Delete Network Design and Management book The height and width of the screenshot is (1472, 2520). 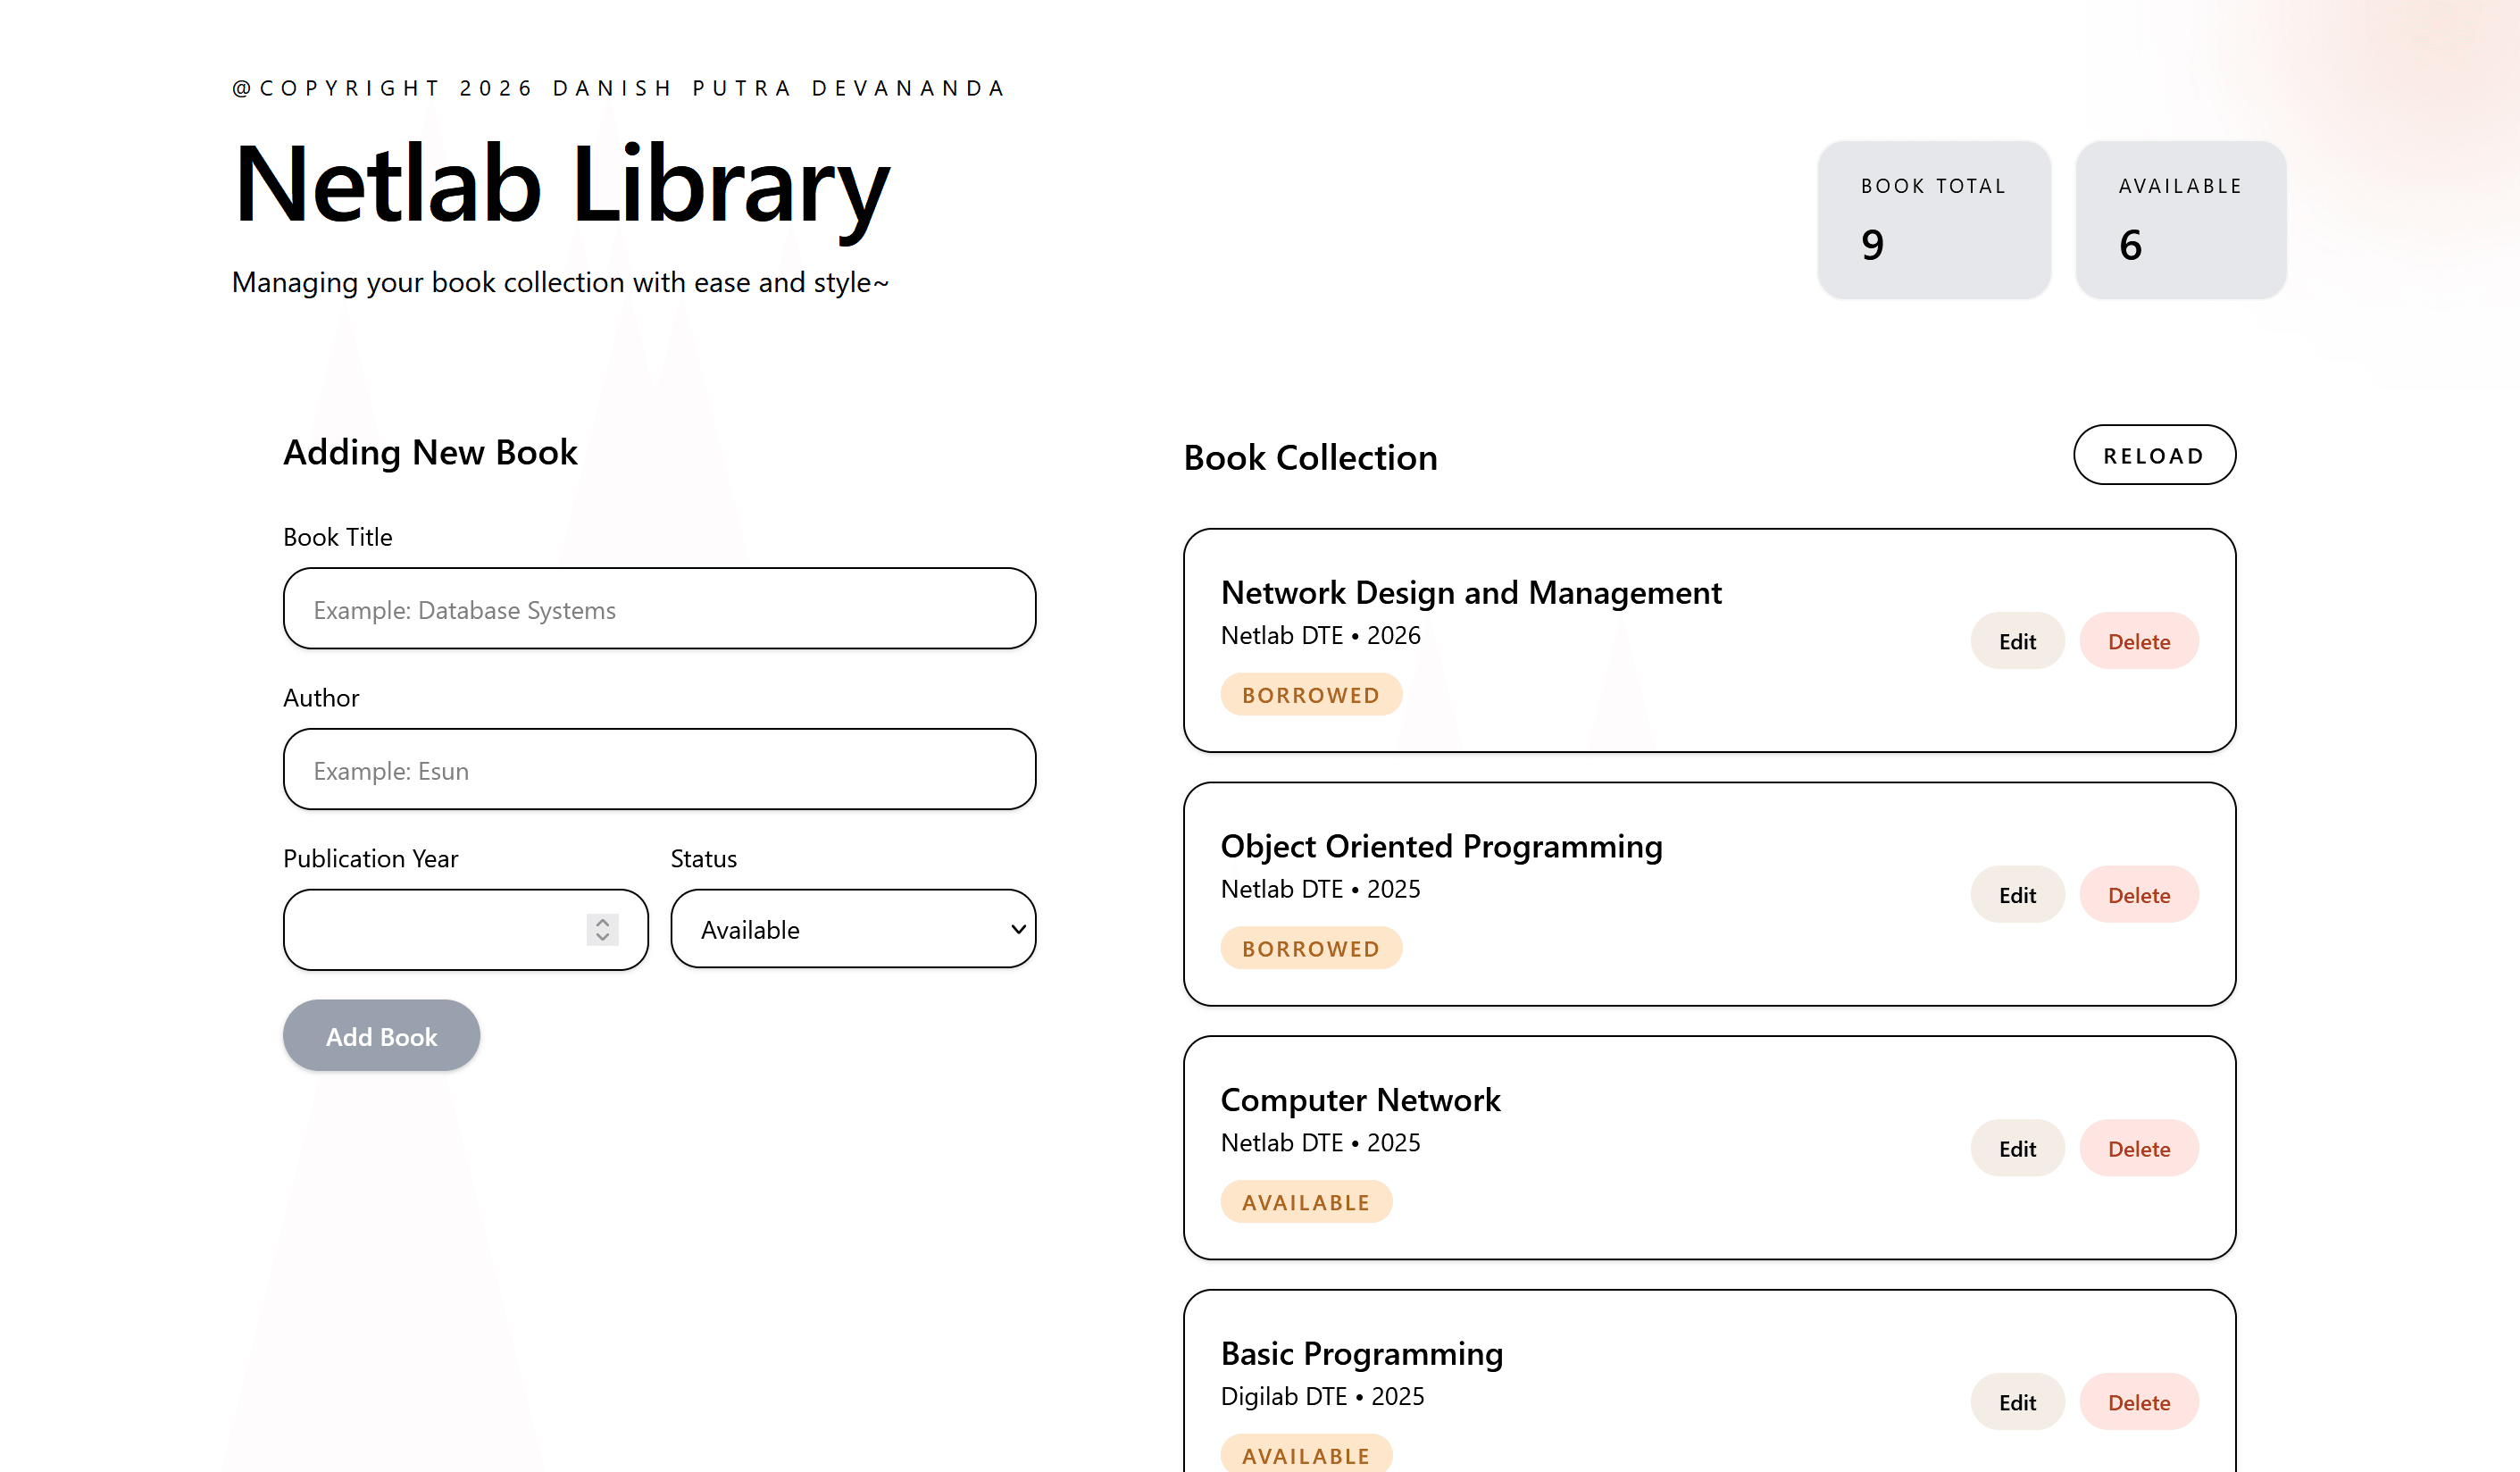[2139, 641]
